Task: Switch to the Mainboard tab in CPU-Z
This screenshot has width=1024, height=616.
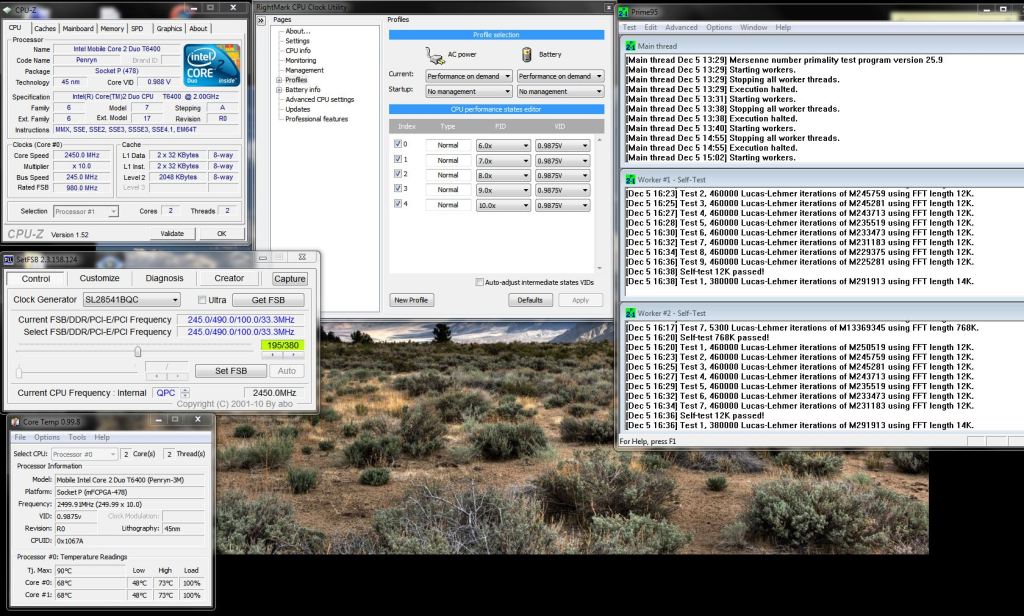Action: tap(78, 29)
